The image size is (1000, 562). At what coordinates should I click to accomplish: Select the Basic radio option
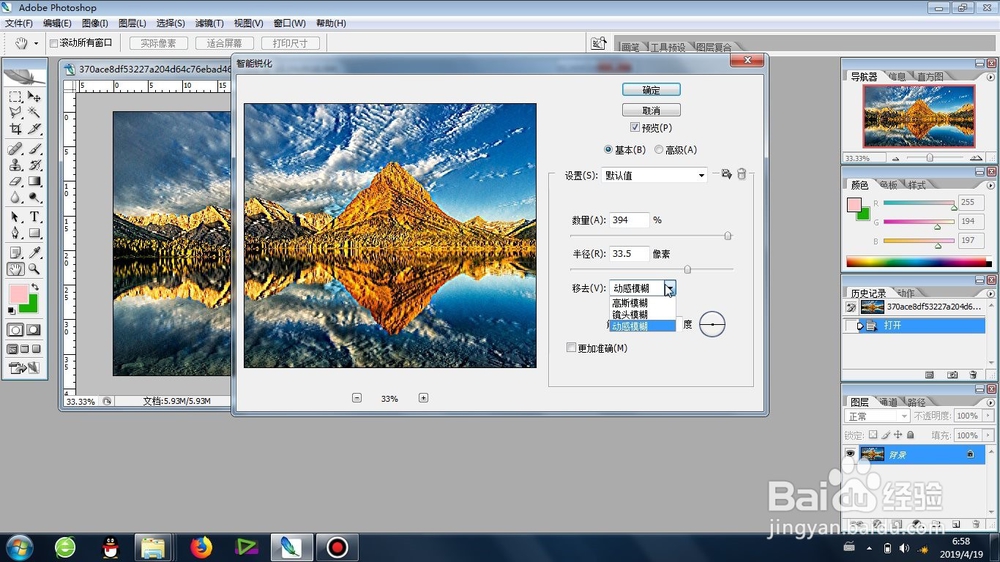click(608, 150)
